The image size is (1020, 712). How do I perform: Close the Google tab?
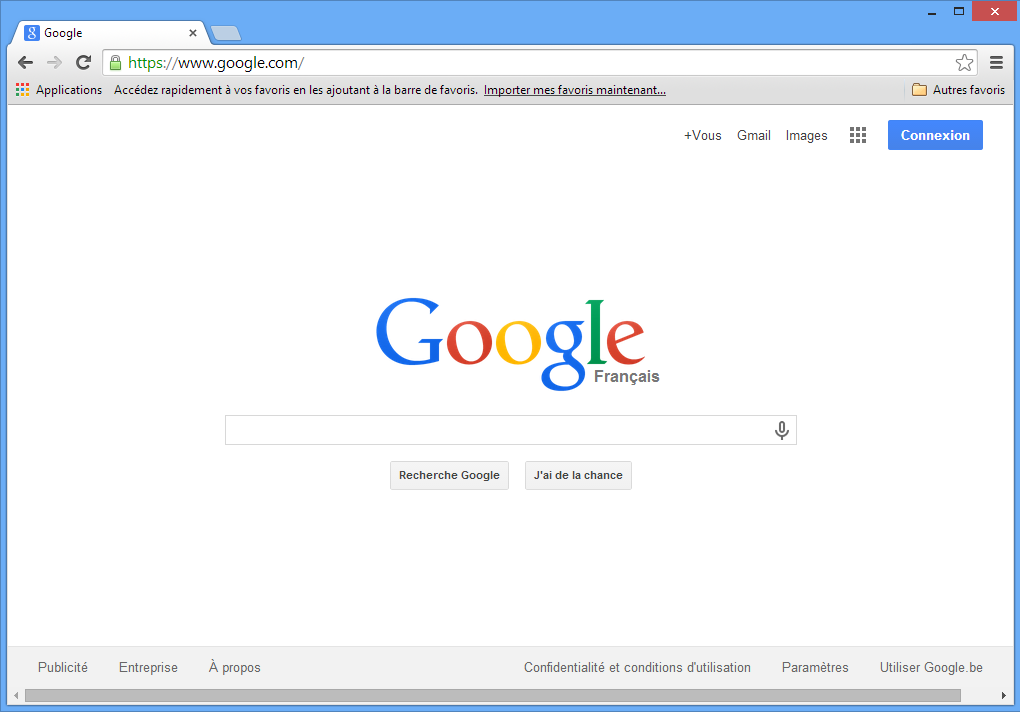[193, 33]
